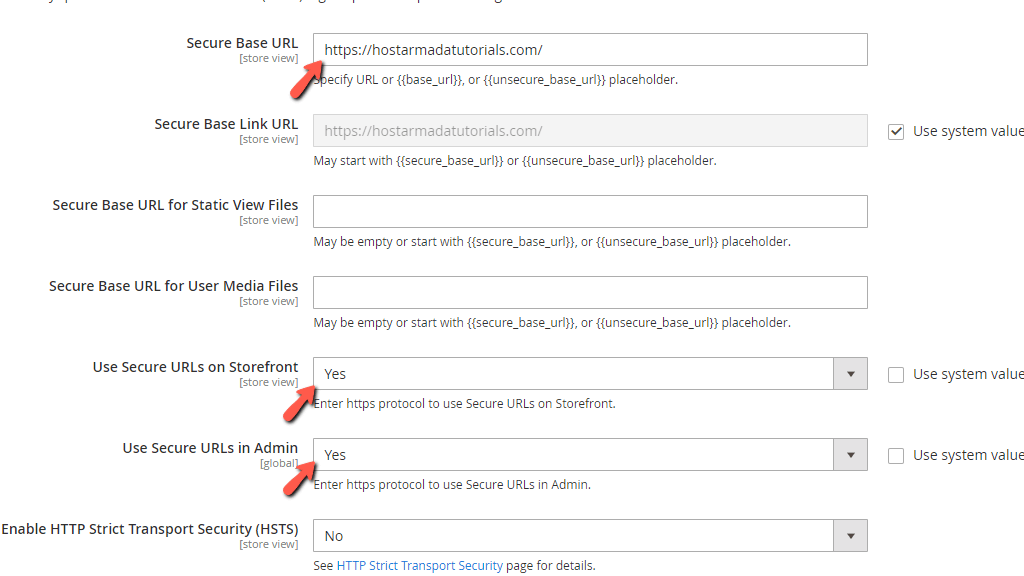Click 'Secure Base URL for User Media Files' label
The height and width of the screenshot is (576, 1024).
click(173, 286)
